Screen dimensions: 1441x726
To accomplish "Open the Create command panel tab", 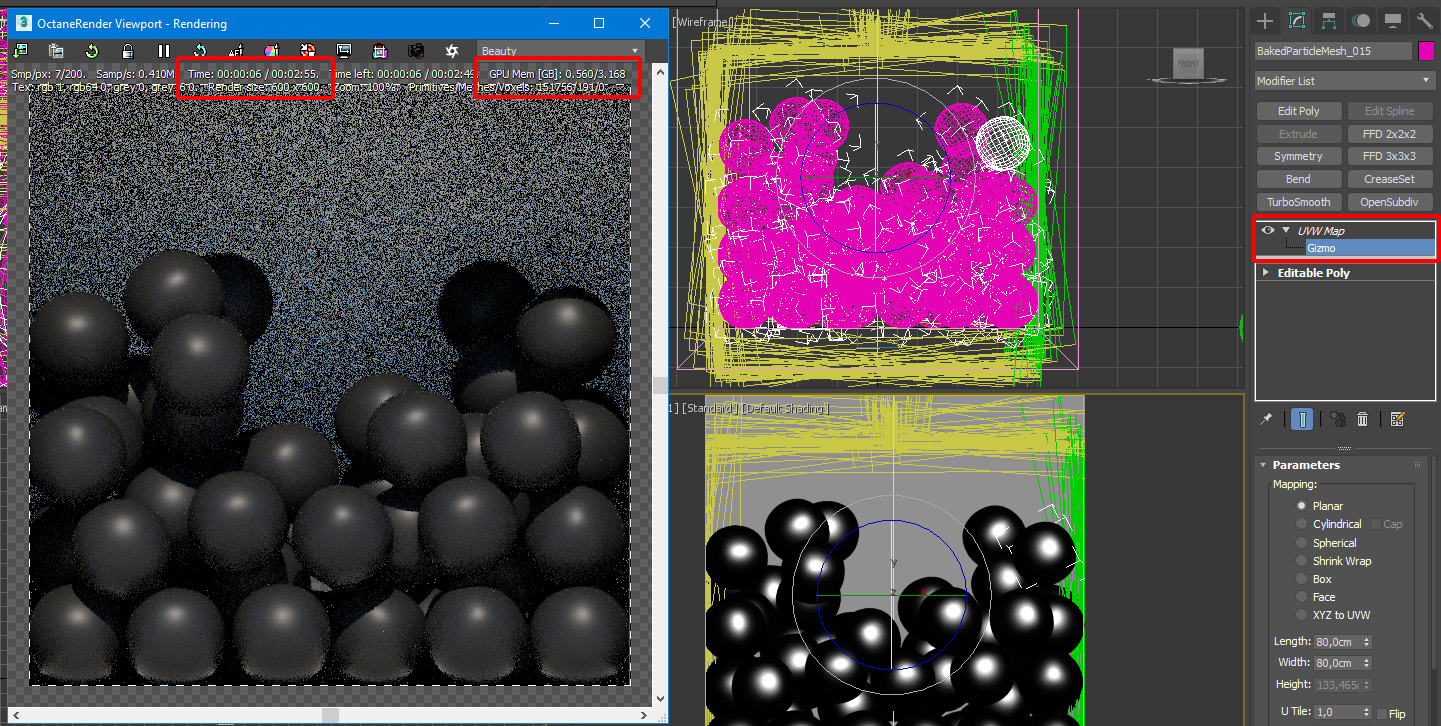I will pyautogui.click(x=1266, y=21).
